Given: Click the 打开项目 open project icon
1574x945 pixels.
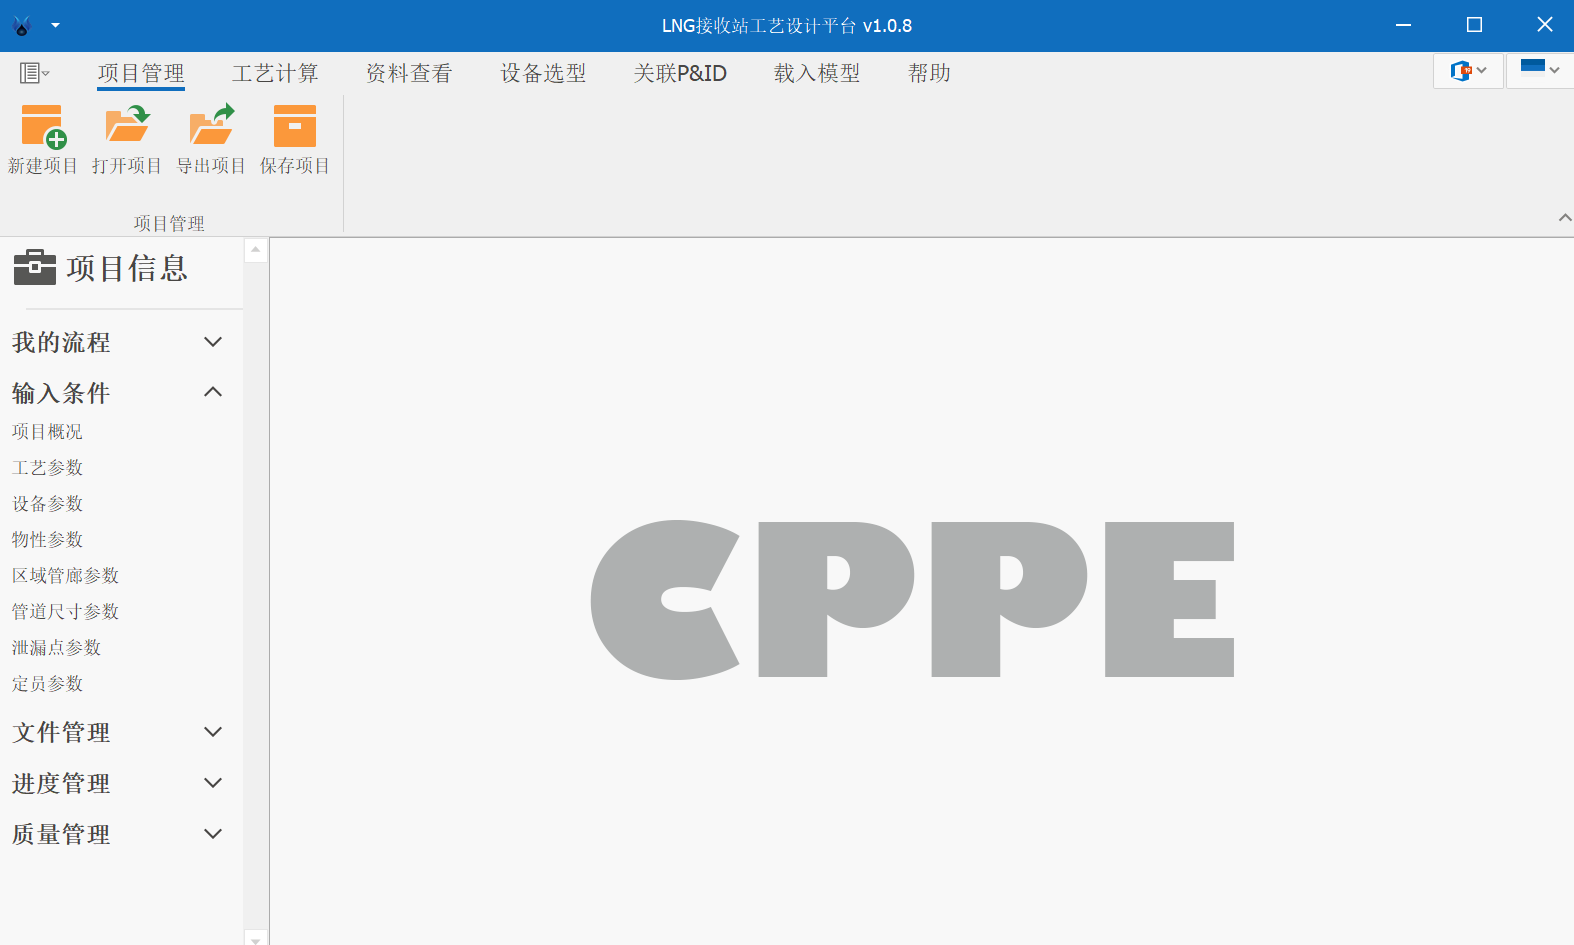Looking at the screenshot, I should click(x=127, y=127).
